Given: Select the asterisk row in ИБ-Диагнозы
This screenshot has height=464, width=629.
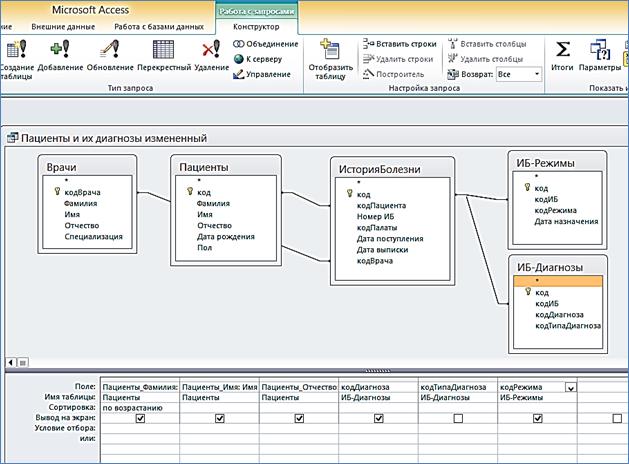Looking at the screenshot, I should 558,281.
